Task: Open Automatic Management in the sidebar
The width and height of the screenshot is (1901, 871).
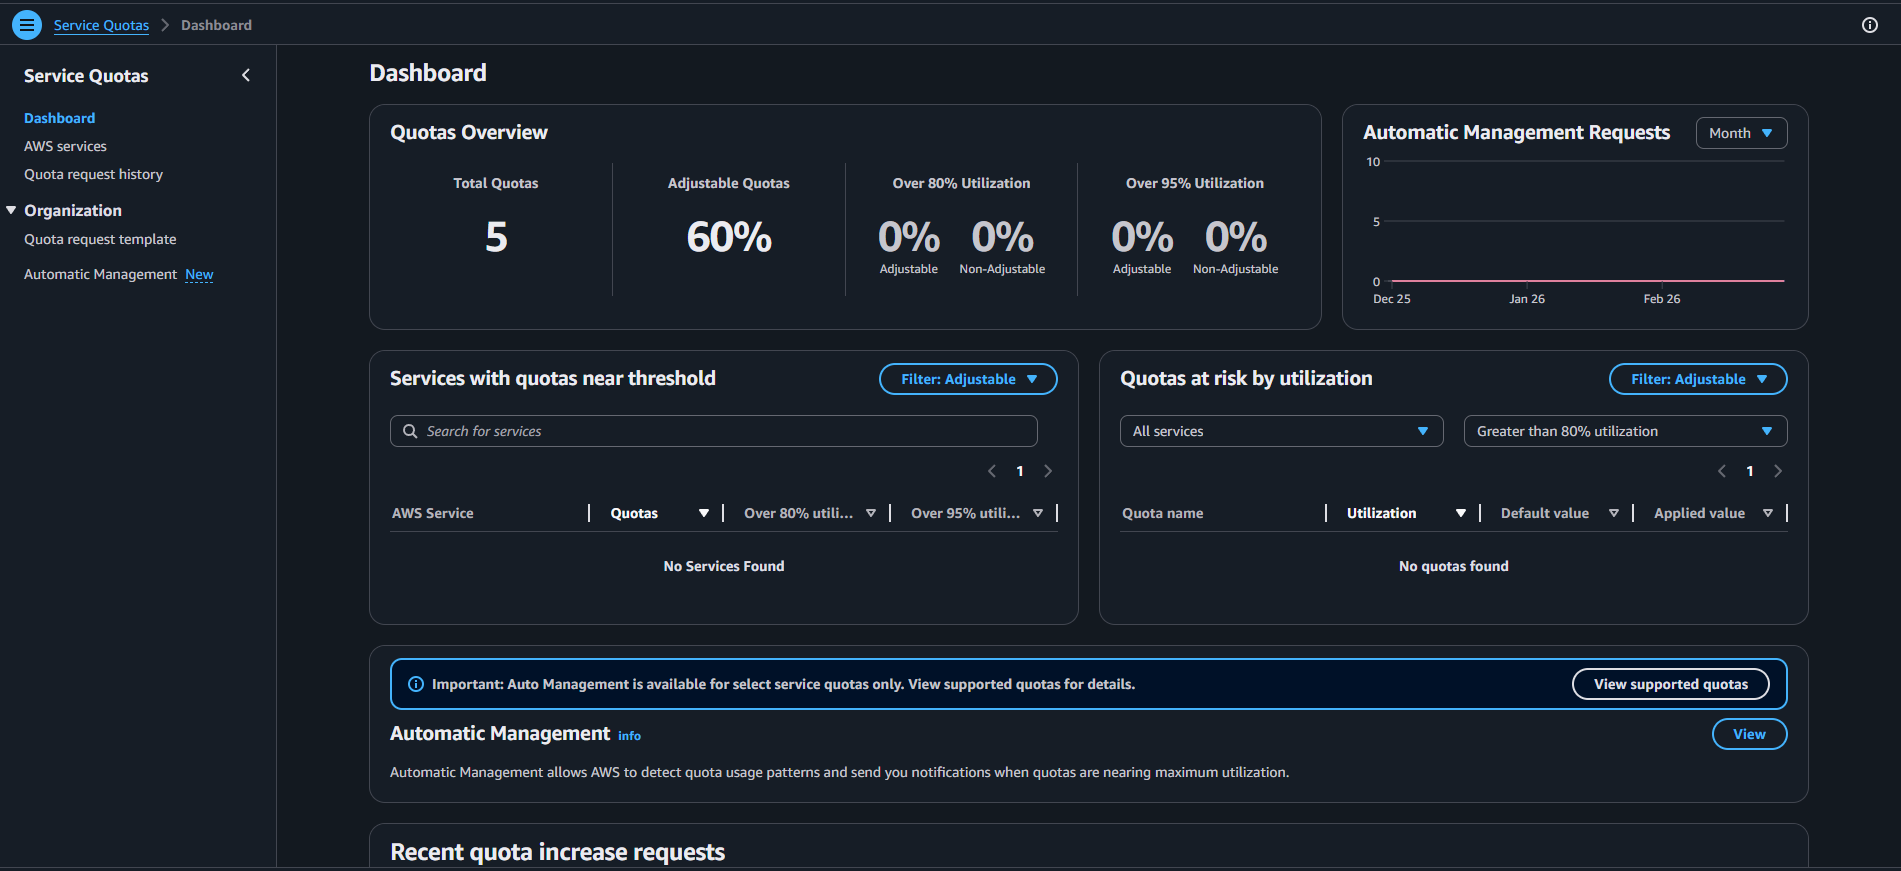Action: [x=100, y=274]
